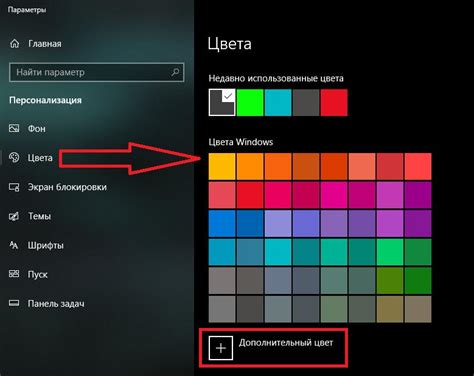The width and height of the screenshot is (474, 376).
Task: Click the Найти параметр search field
Action: pos(97,72)
